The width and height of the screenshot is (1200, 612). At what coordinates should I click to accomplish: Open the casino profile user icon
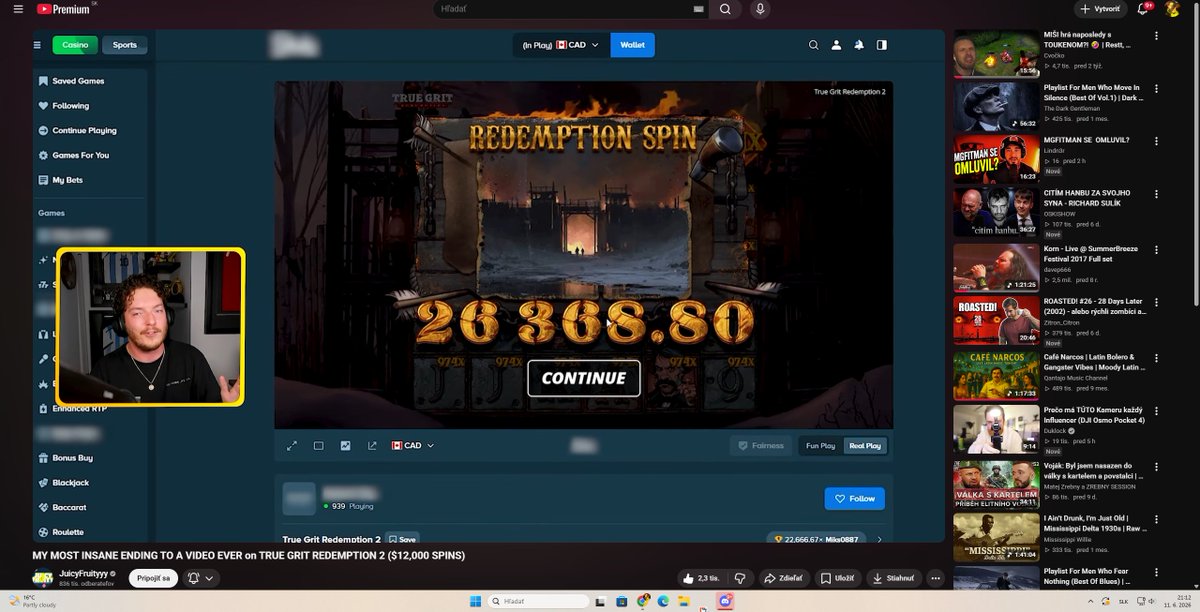pyautogui.click(x=836, y=45)
